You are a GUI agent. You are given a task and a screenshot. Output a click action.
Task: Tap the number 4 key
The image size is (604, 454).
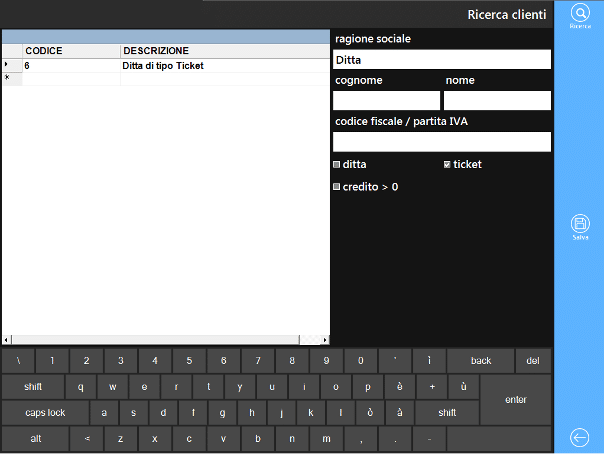(x=155, y=360)
